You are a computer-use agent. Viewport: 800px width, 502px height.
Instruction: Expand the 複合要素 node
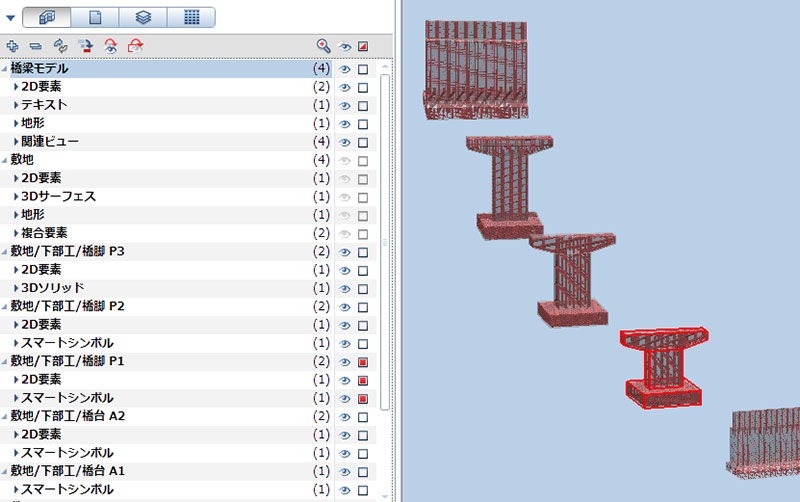(16, 234)
